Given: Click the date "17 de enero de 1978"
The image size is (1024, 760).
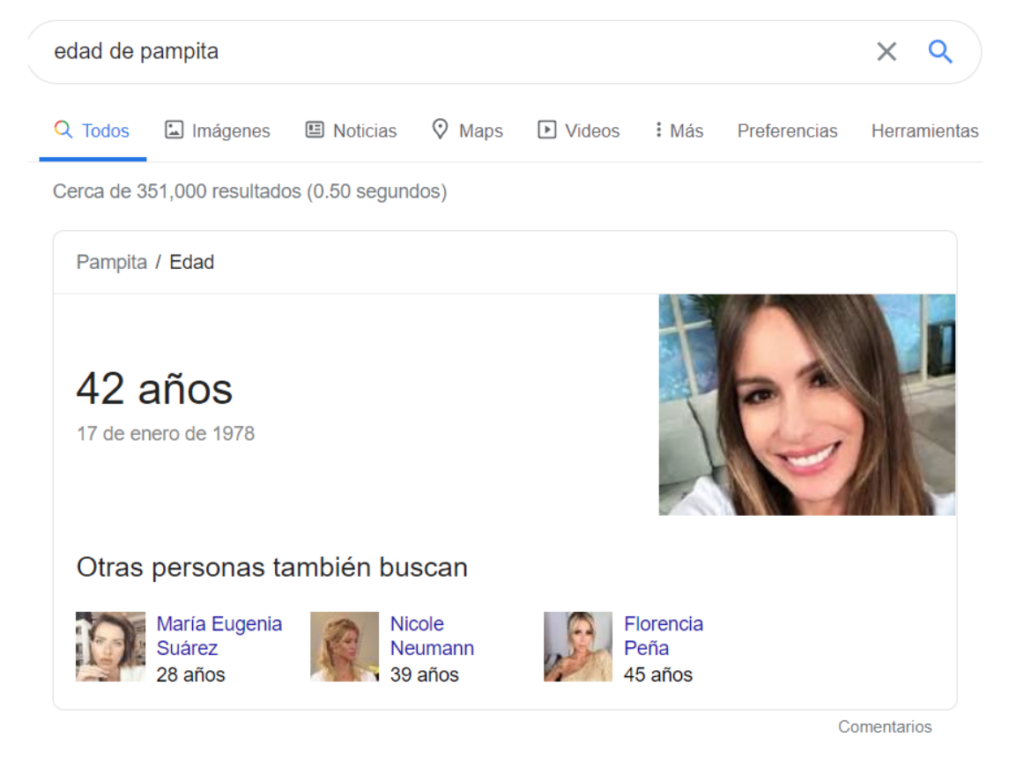Looking at the screenshot, I should pyautogui.click(x=165, y=434).
